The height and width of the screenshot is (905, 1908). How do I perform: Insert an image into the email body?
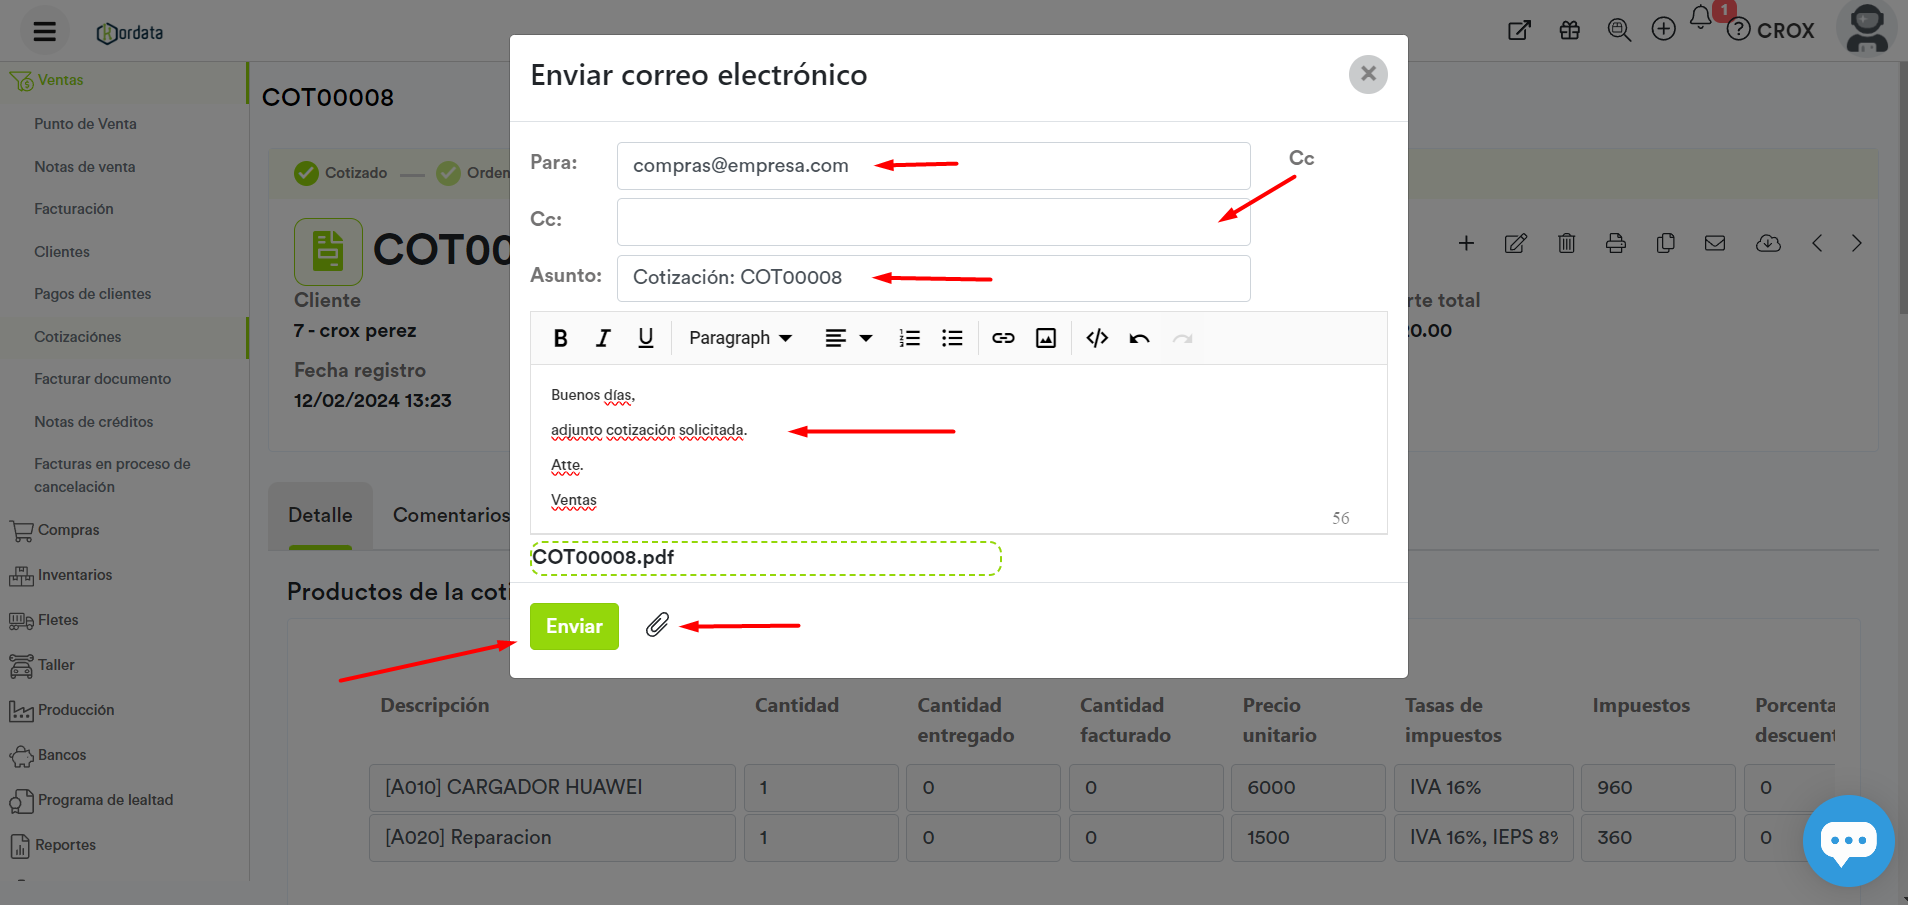(x=1046, y=339)
